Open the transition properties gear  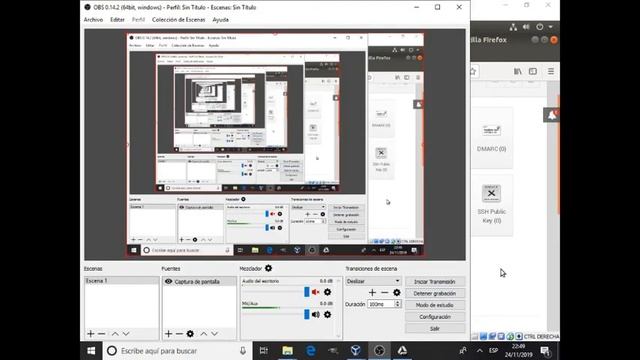click(x=397, y=293)
